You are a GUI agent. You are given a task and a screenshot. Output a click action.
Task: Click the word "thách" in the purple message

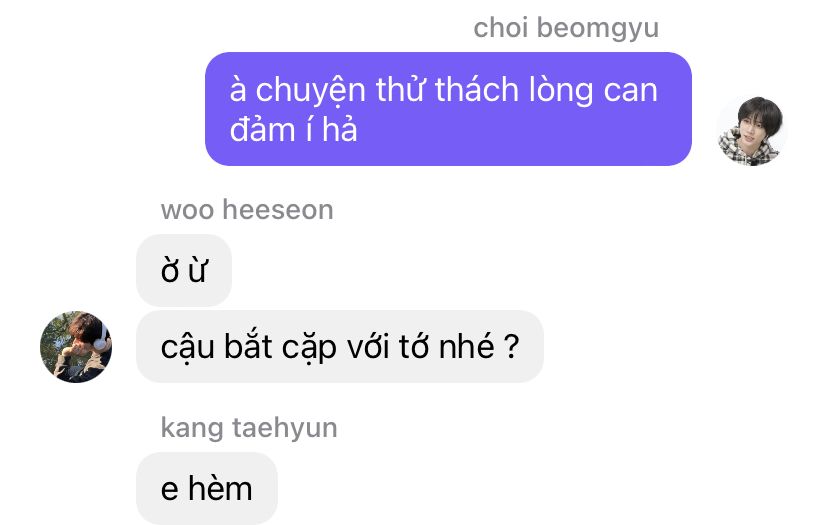click(x=477, y=89)
